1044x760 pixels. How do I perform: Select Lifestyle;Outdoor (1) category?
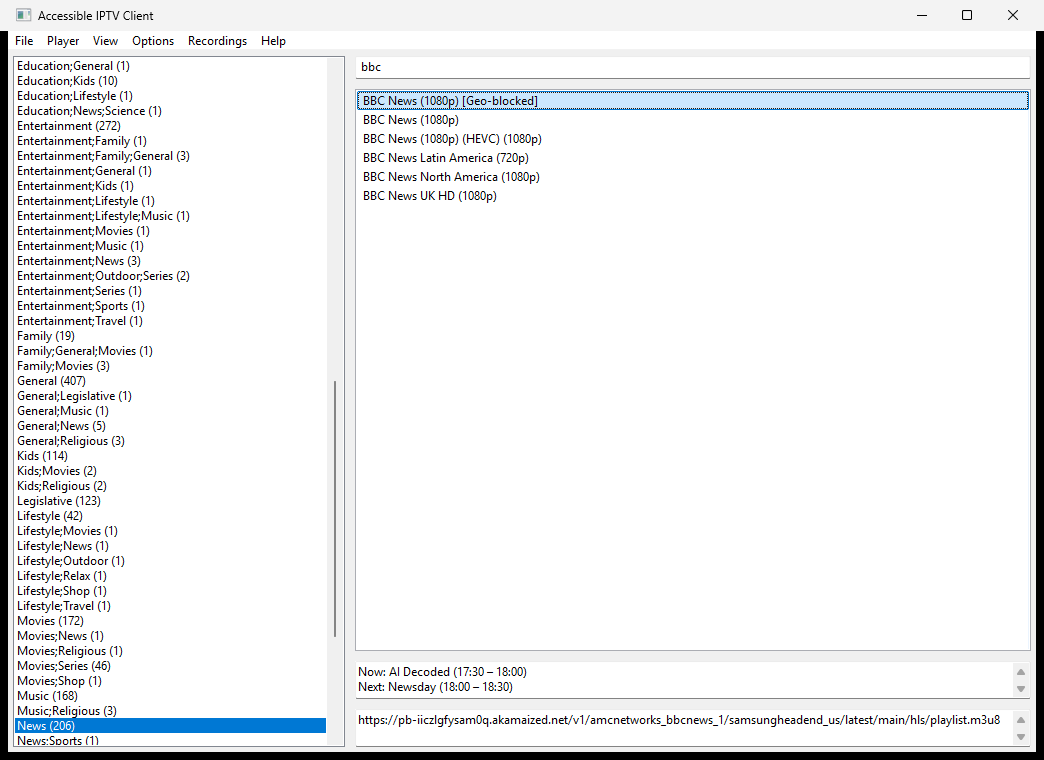point(170,561)
